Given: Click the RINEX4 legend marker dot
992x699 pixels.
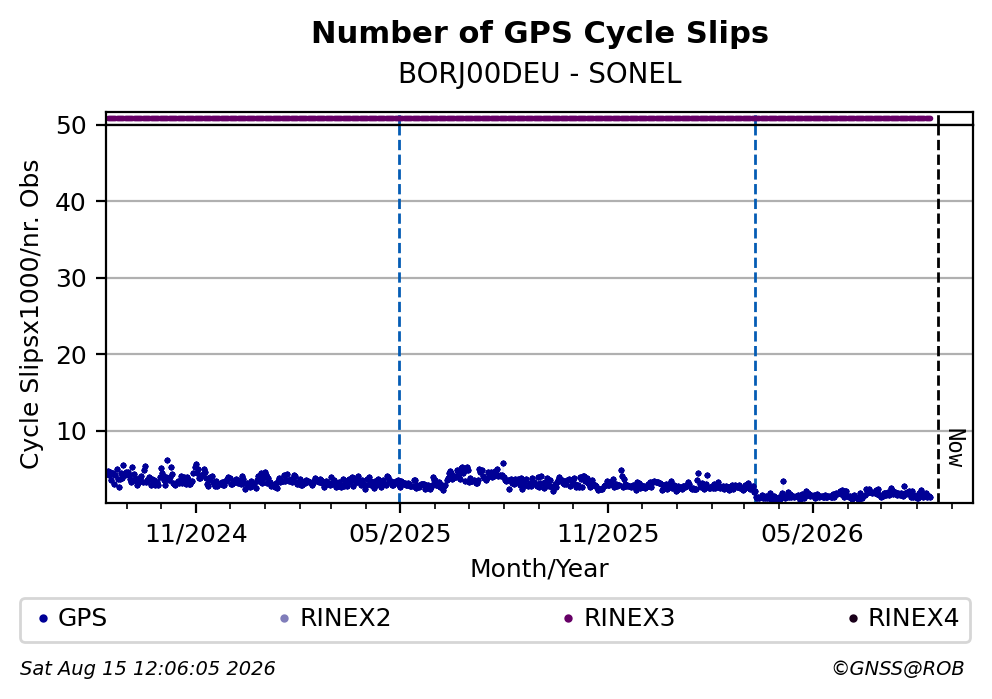Looking at the screenshot, I should pos(853,619).
